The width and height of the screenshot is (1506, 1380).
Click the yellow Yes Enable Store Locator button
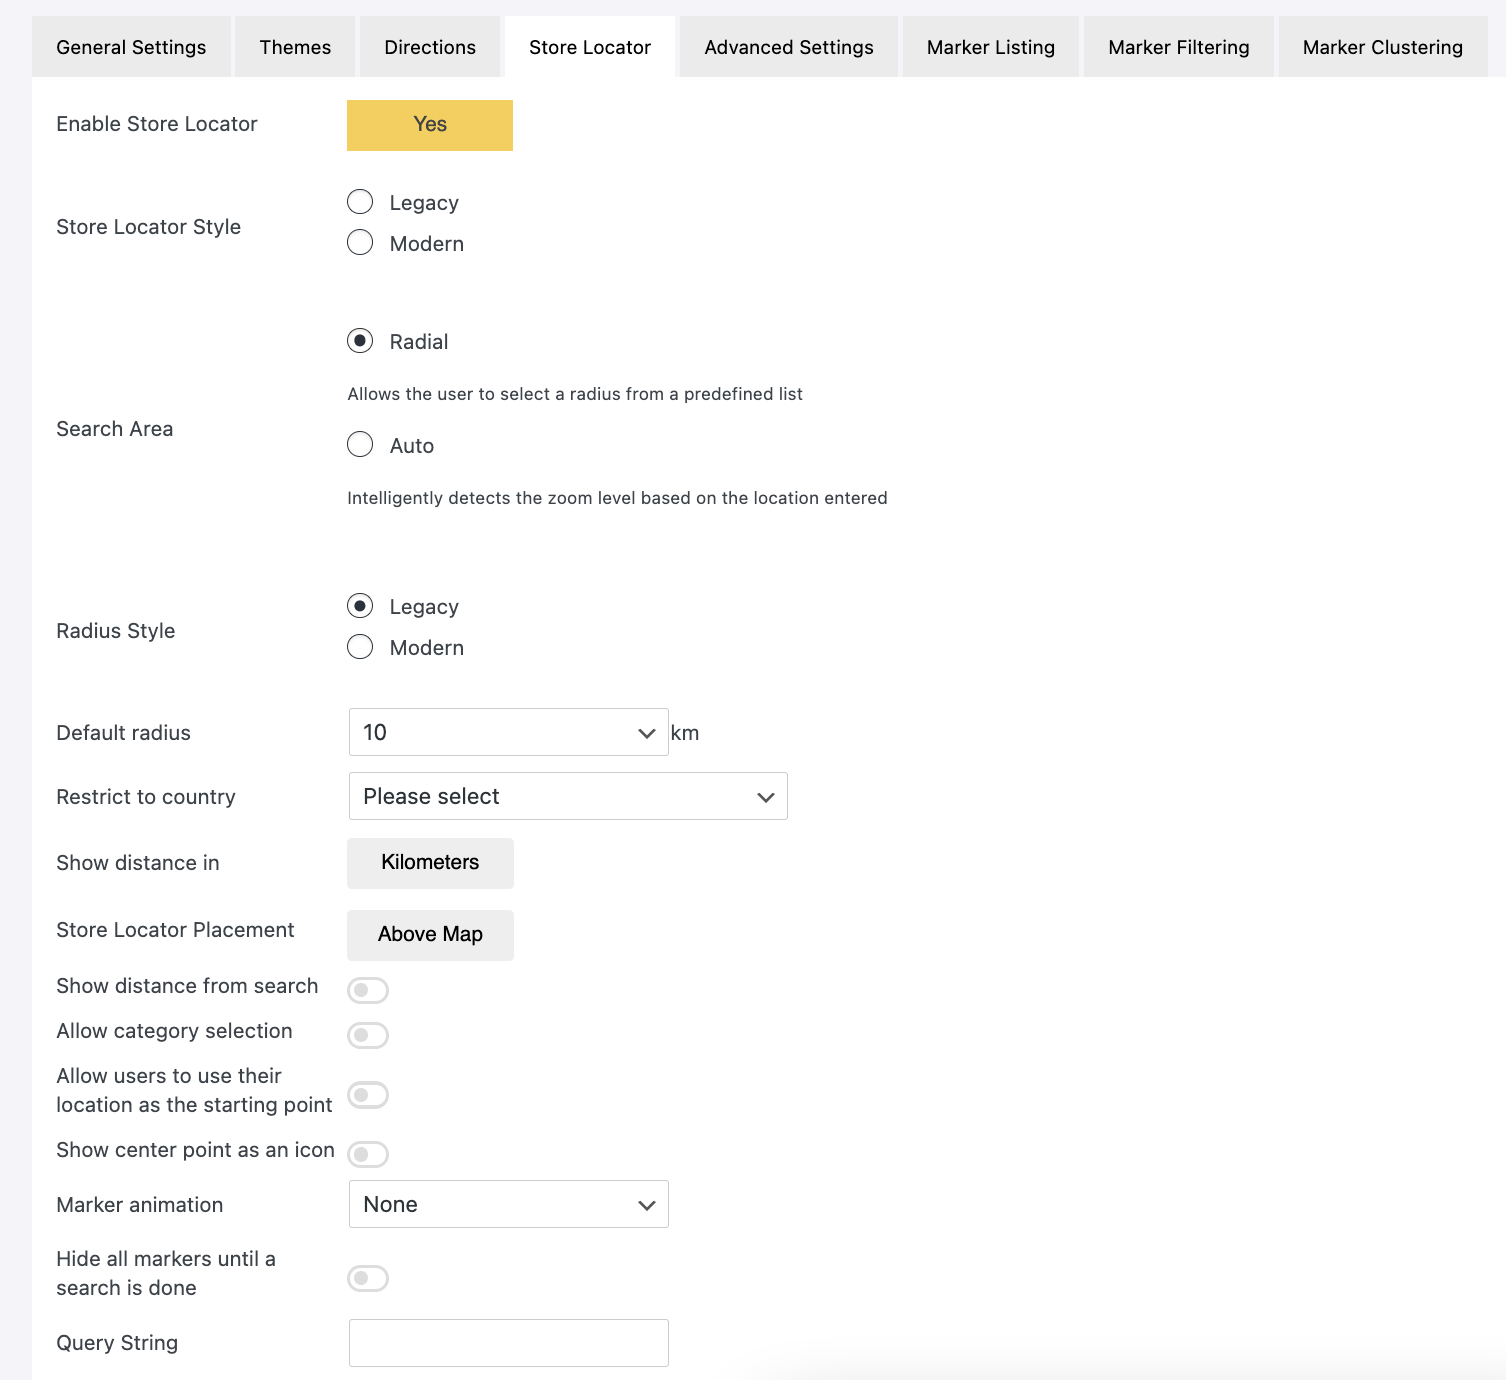point(430,125)
